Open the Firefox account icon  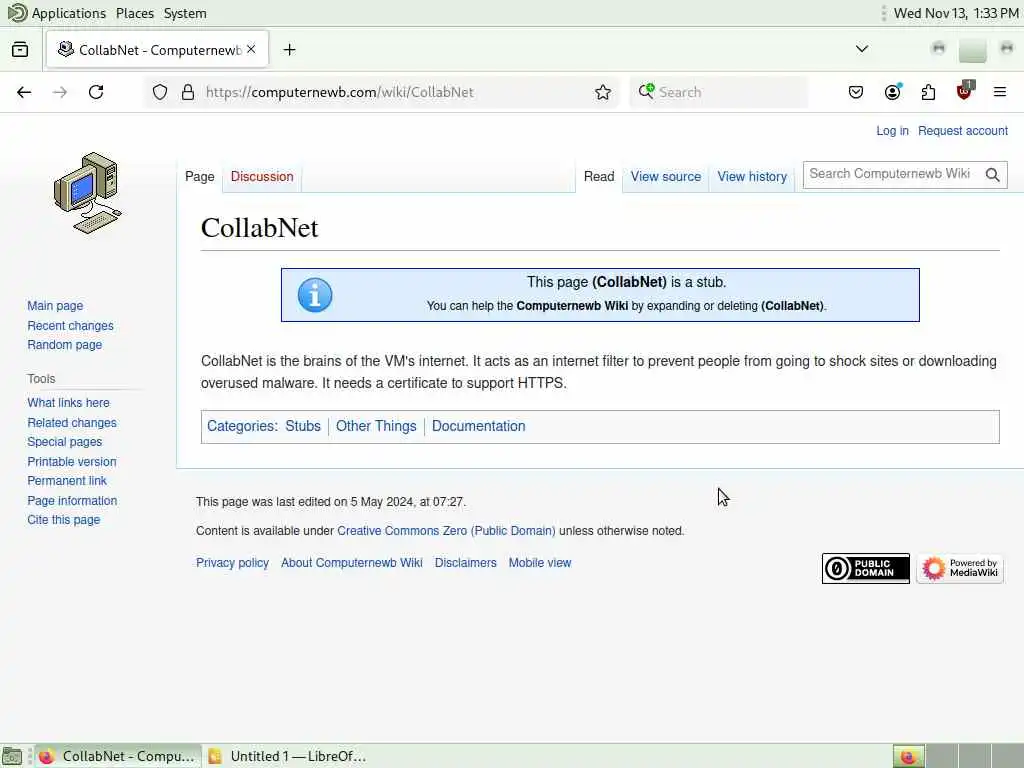click(x=893, y=92)
